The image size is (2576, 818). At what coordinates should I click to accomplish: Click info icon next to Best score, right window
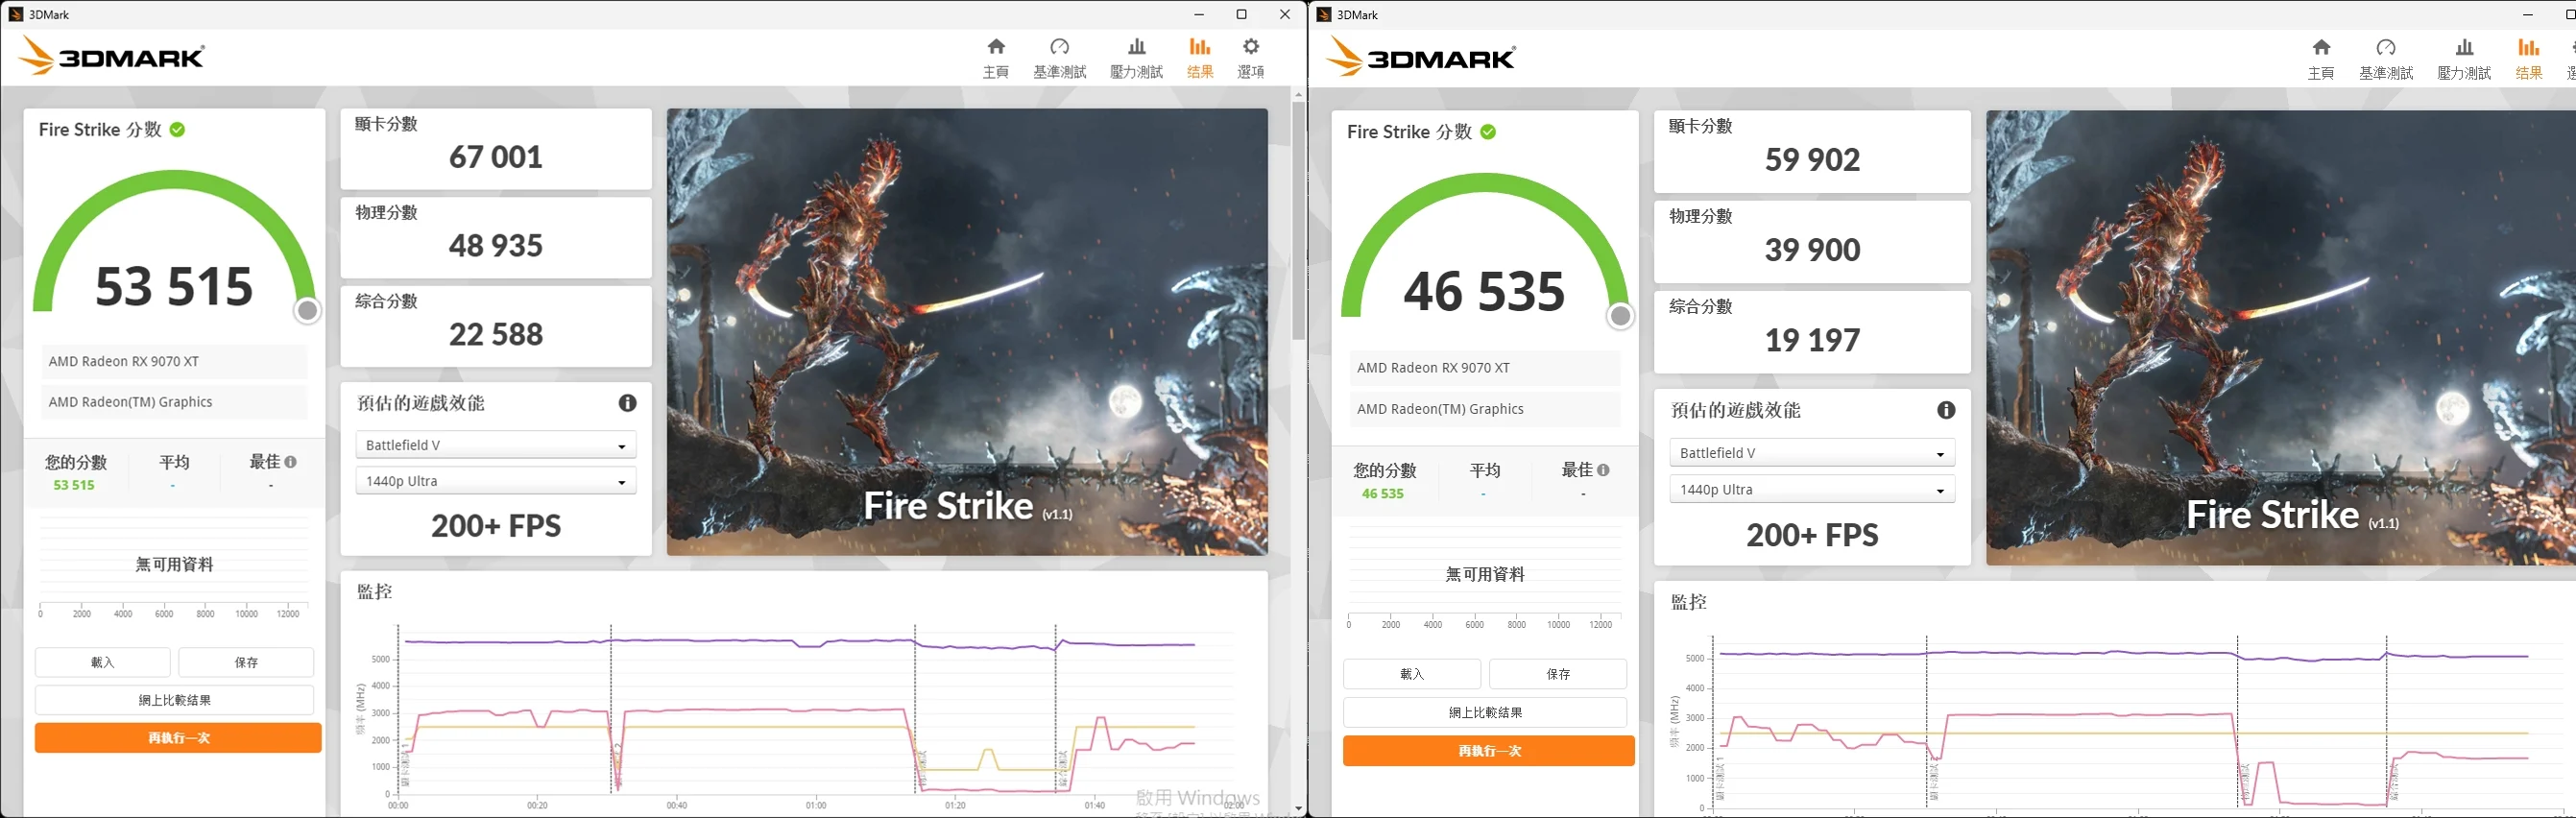click(x=1603, y=470)
